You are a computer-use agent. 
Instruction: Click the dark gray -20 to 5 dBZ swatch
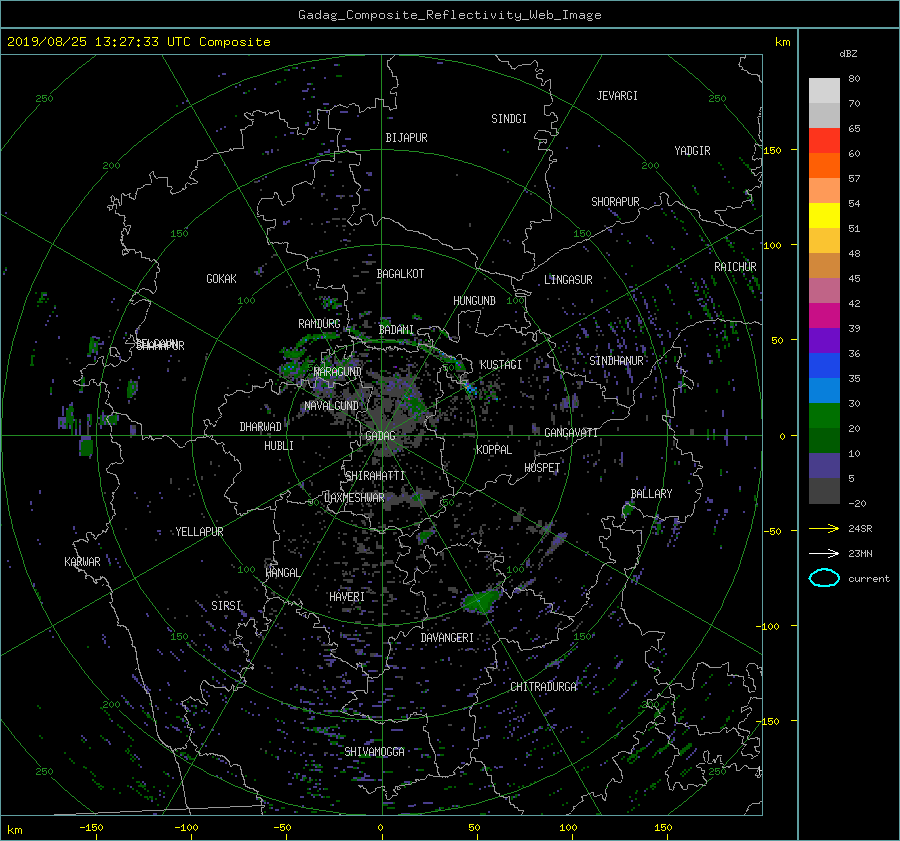(824, 491)
